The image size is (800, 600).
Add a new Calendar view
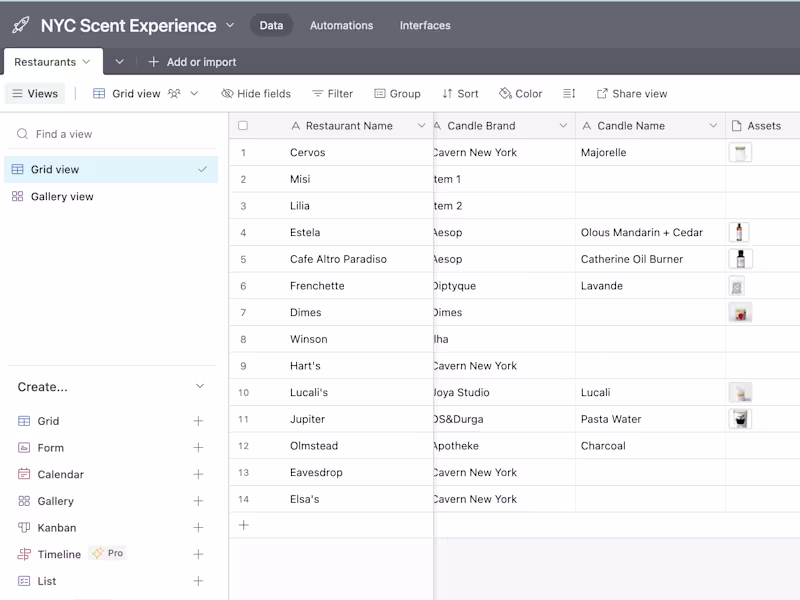coord(198,474)
